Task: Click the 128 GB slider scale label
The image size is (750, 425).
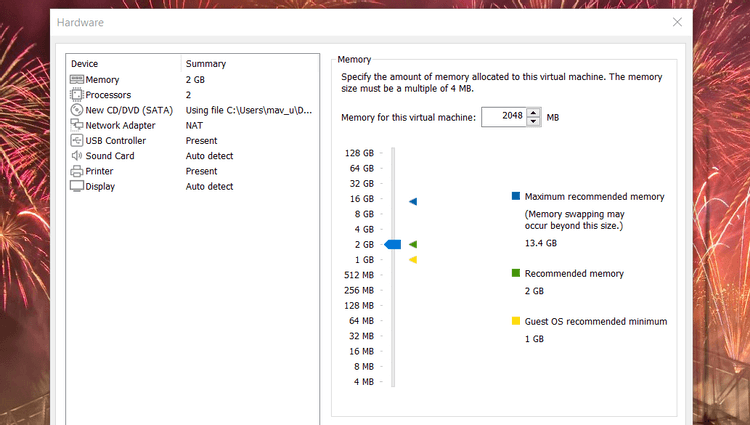Action: click(359, 153)
